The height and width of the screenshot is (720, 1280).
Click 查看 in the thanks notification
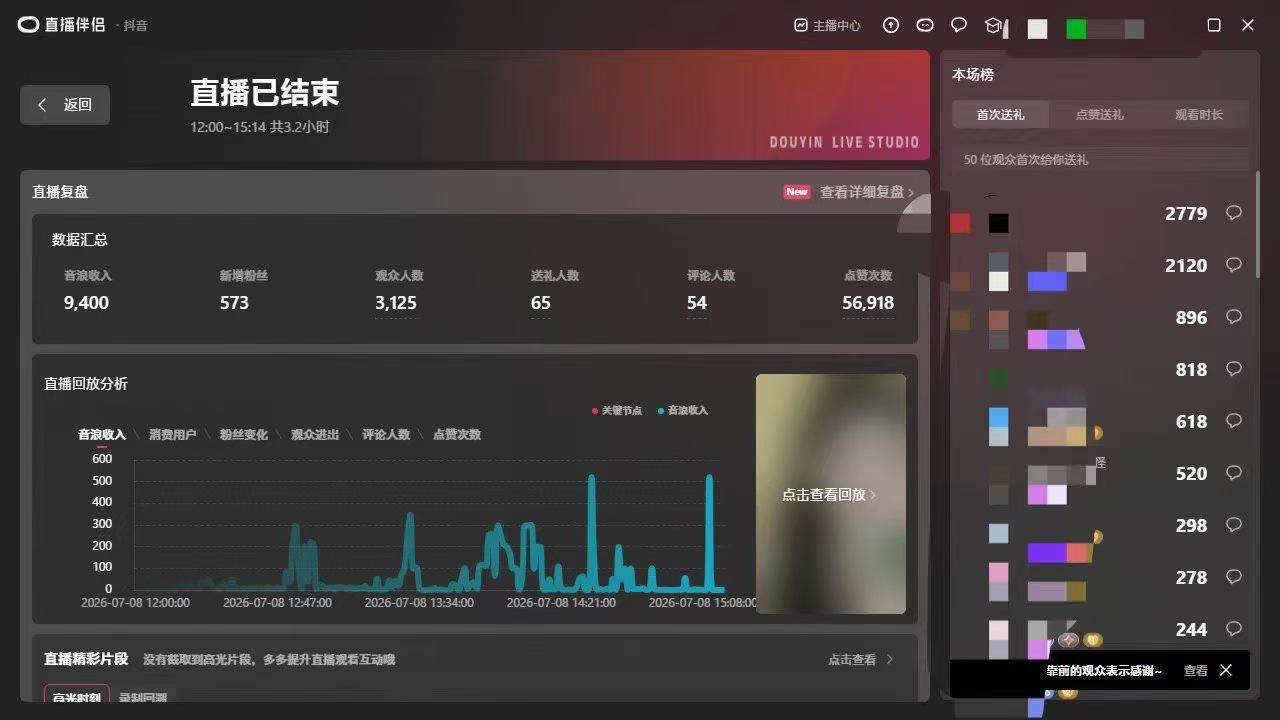coord(1196,671)
